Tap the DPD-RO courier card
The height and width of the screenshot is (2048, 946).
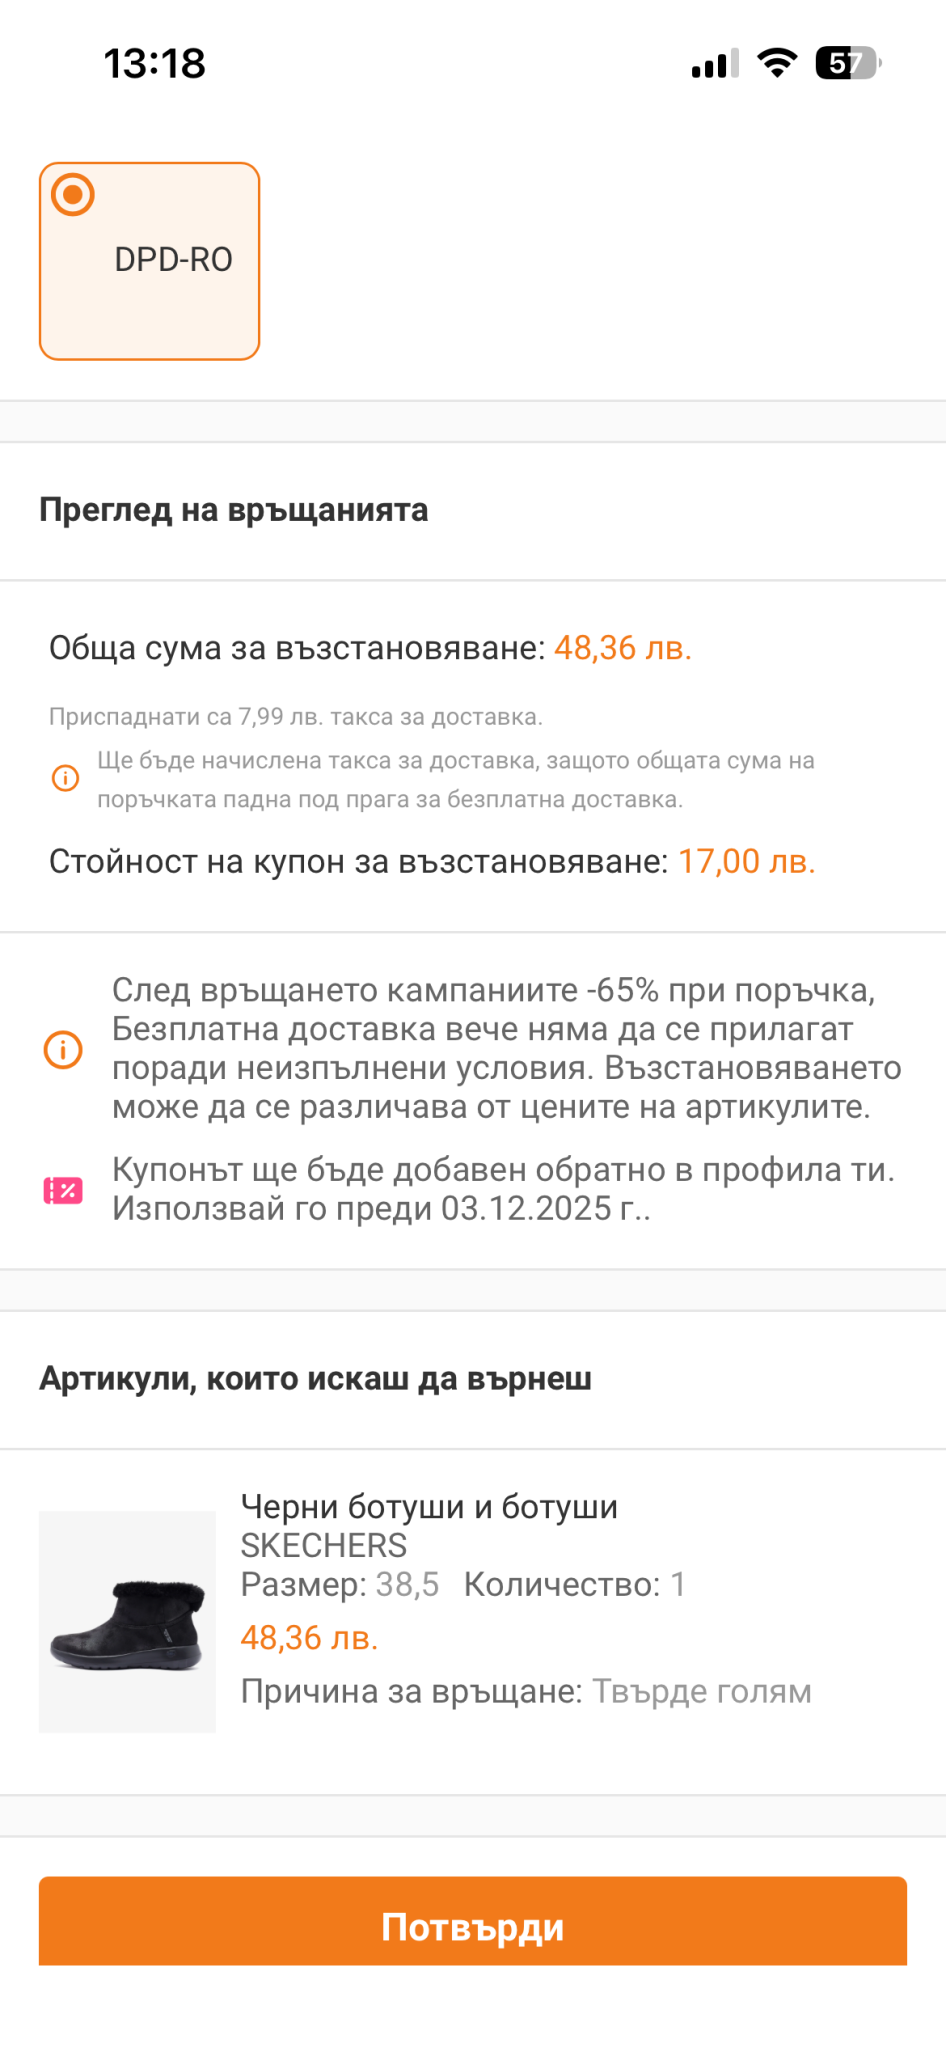coord(150,261)
